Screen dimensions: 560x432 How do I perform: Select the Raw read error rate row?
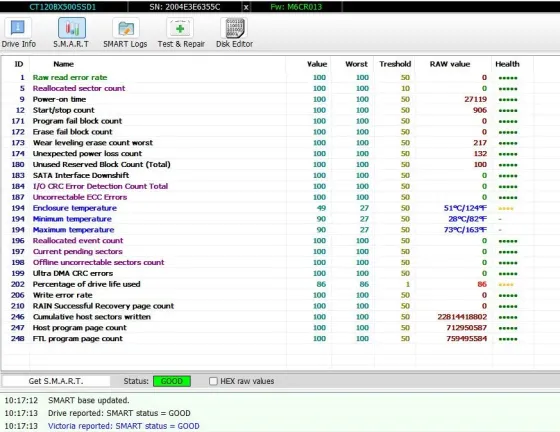(x=268, y=77)
